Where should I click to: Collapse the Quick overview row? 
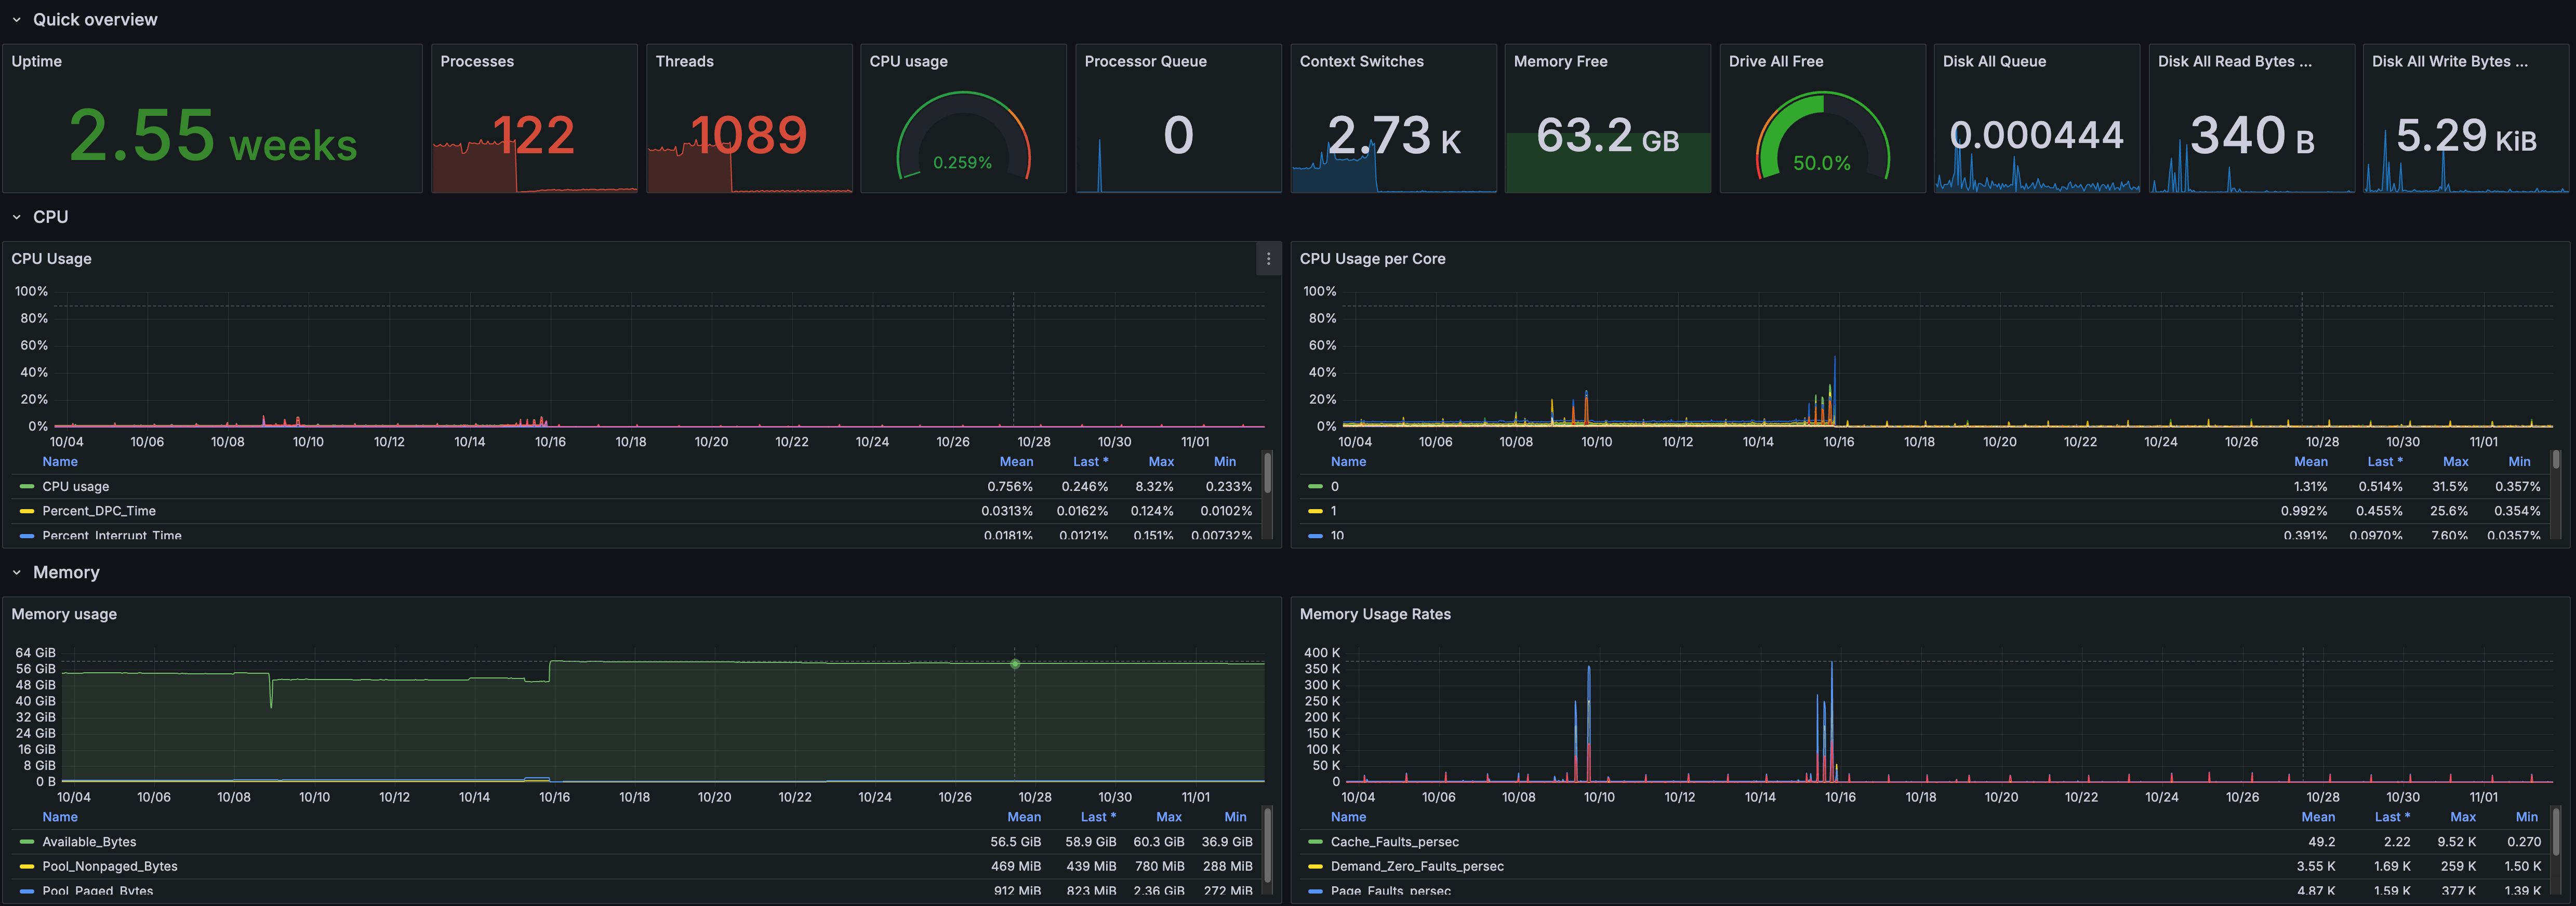[x=17, y=20]
